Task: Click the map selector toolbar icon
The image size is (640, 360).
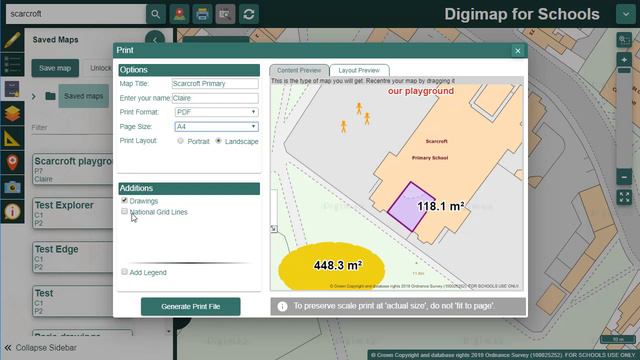Action: coord(225,14)
